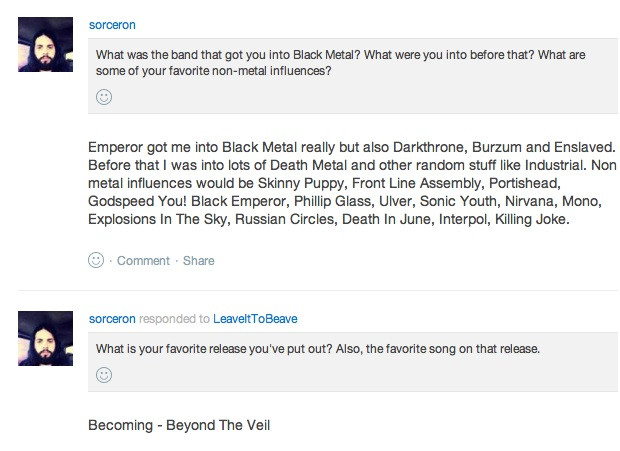Click the Share link under the first answer
620x451 pixels.
click(198, 261)
